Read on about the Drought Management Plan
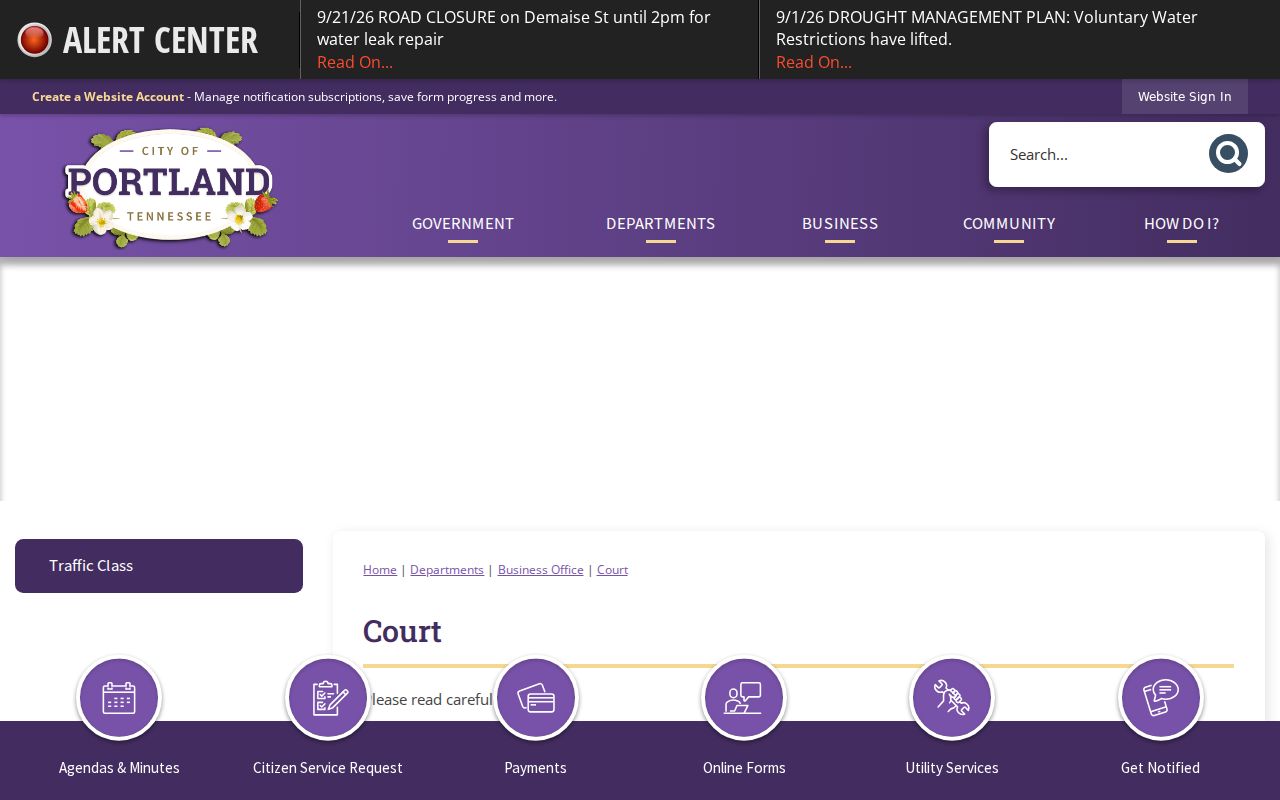 point(814,62)
